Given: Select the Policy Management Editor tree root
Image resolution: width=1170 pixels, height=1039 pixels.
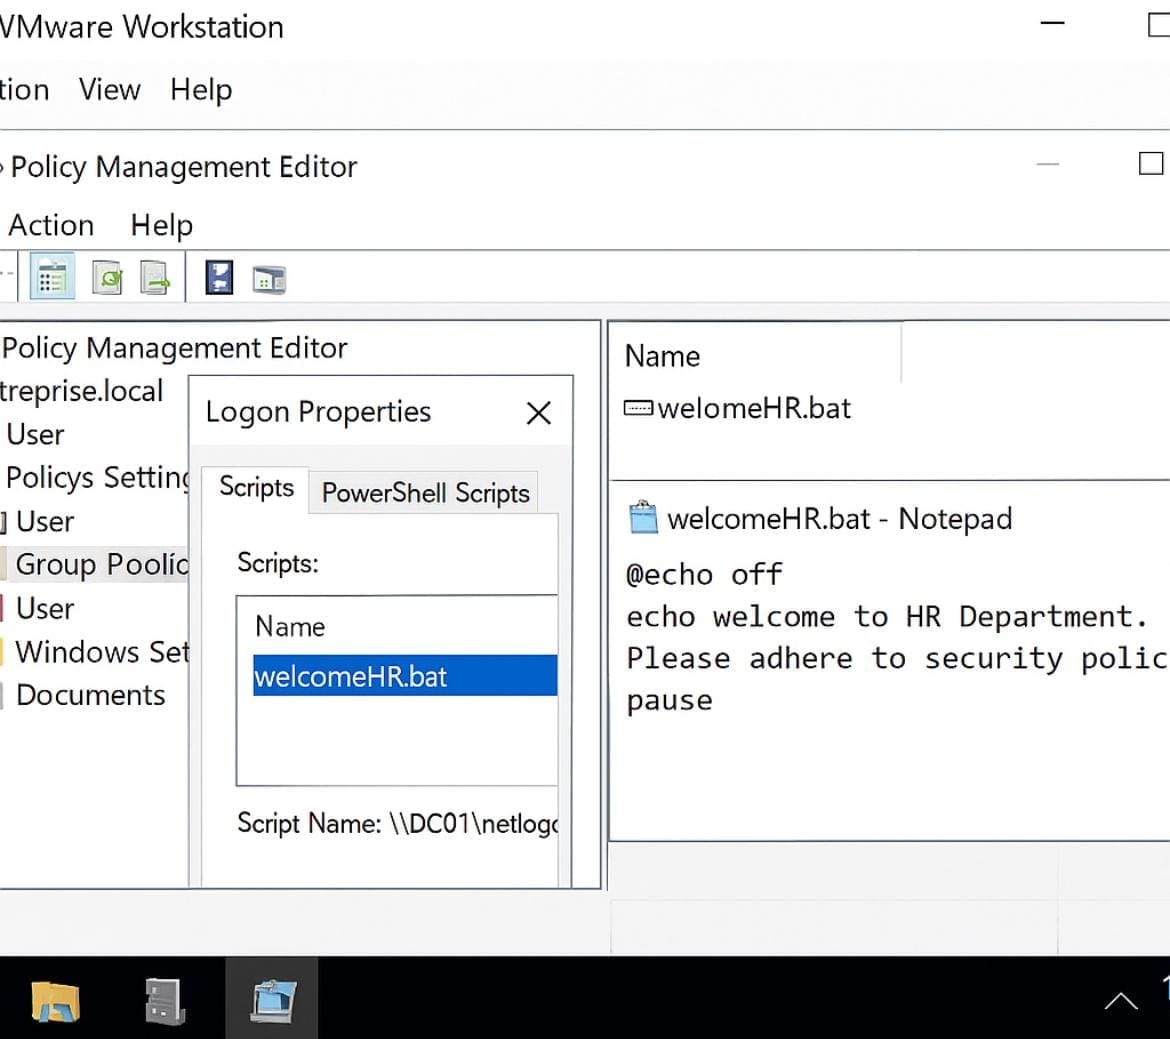Looking at the screenshot, I should point(175,348).
